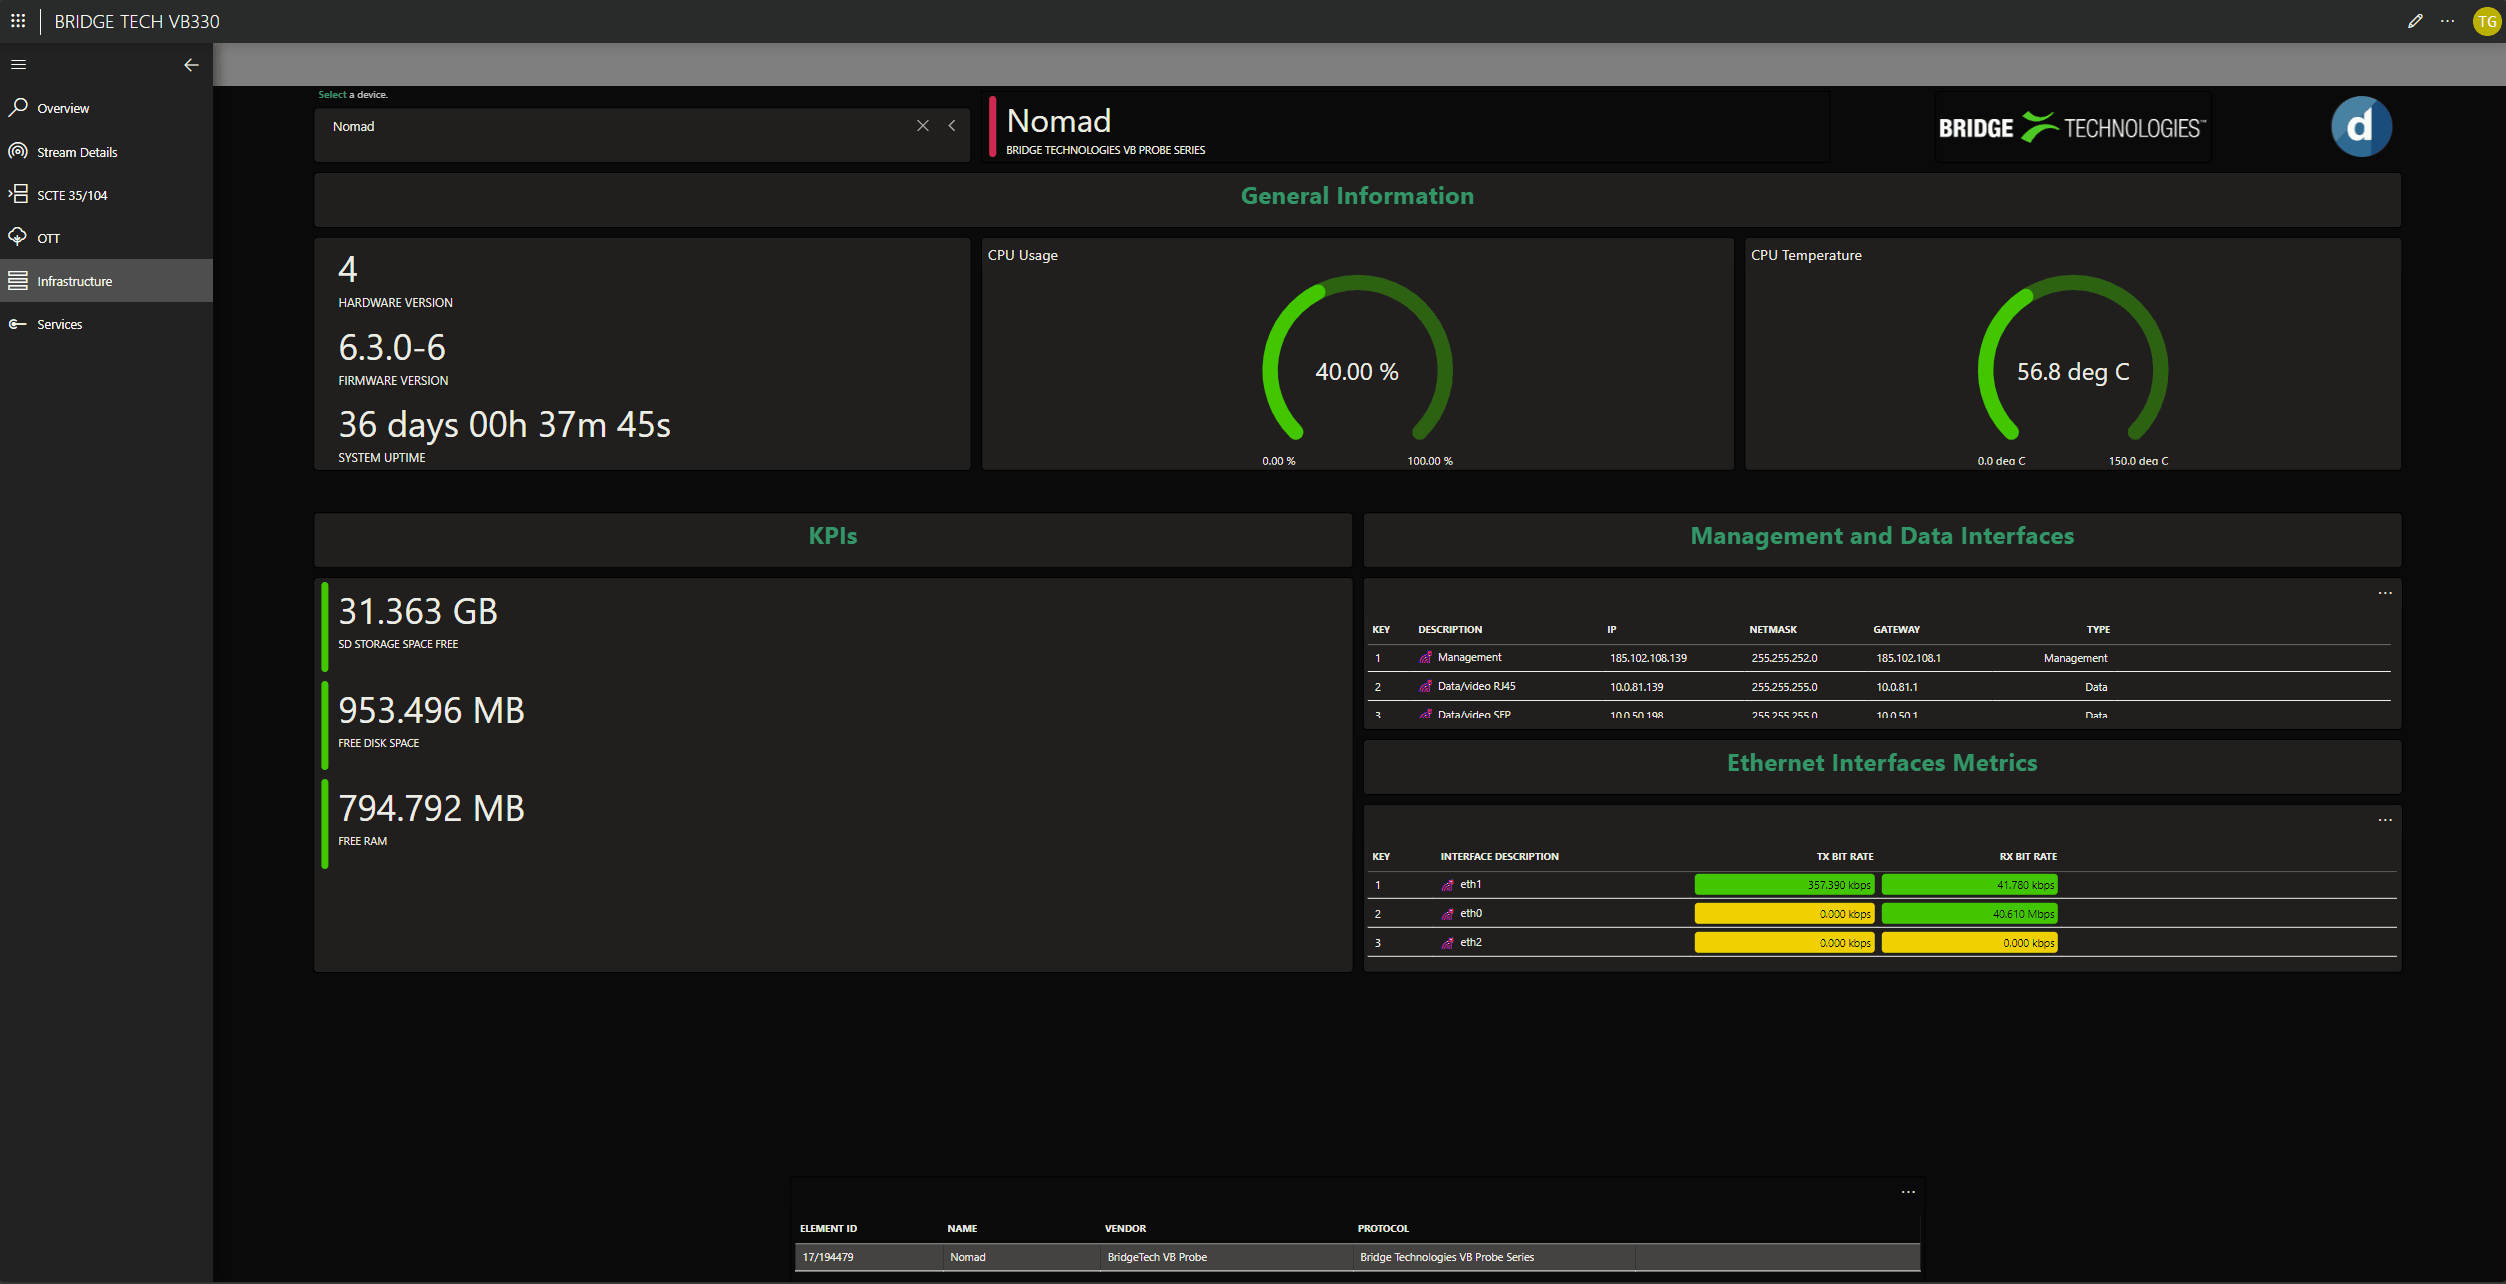Click the Bridge Technologies logo
Image resolution: width=2506 pixels, height=1284 pixels.
pos(2072,128)
